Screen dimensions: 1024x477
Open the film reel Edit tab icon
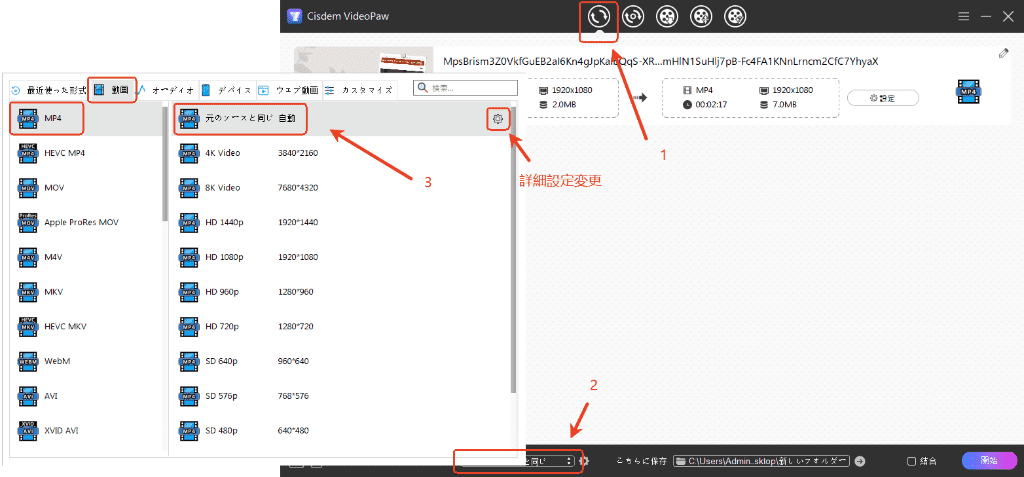(736, 16)
